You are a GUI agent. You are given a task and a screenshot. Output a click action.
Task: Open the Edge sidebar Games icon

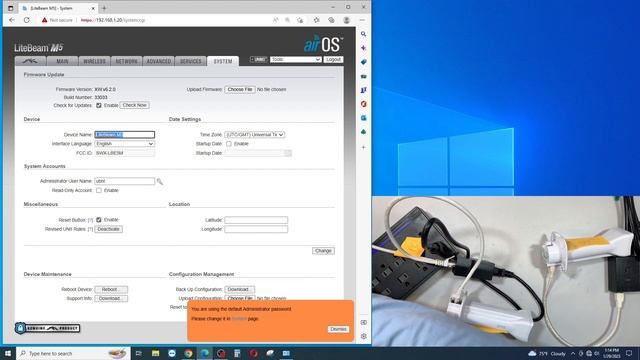(363, 90)
